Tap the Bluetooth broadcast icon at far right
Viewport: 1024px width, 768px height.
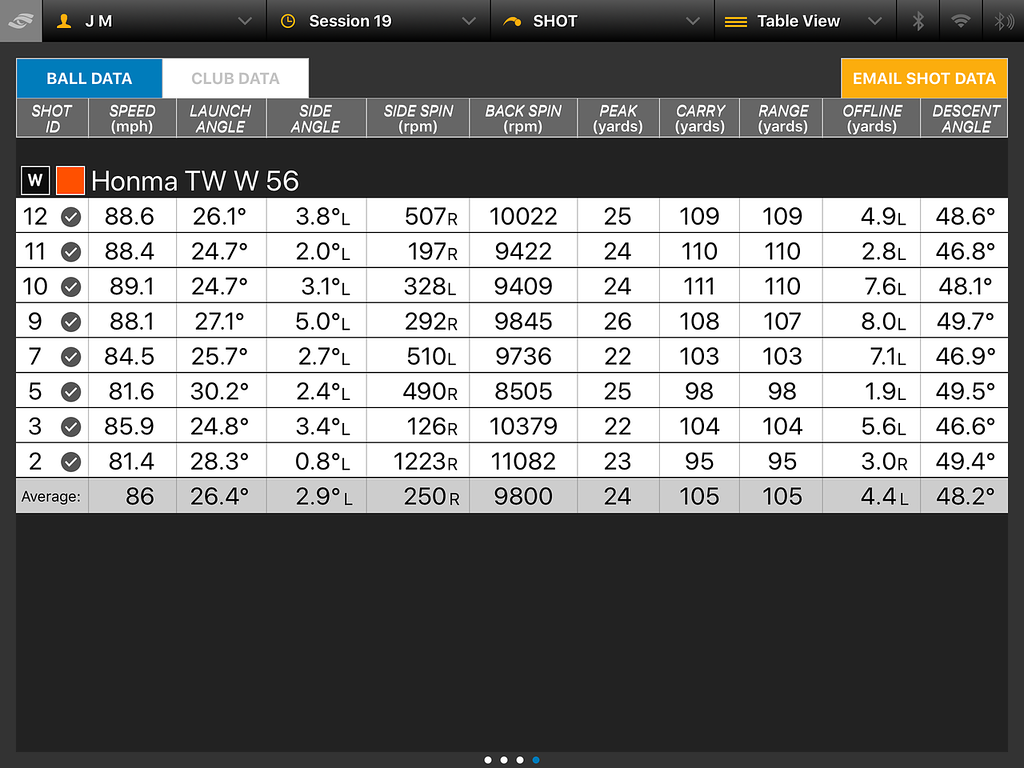coord(1004,21)
